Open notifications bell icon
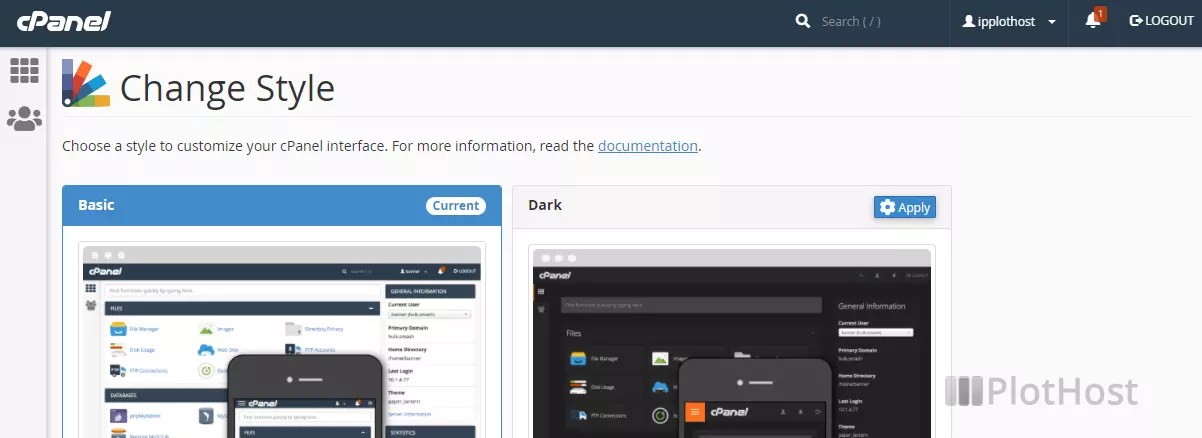The width and height of the screenshot is (1202, 438). (x=1094, y=20)
